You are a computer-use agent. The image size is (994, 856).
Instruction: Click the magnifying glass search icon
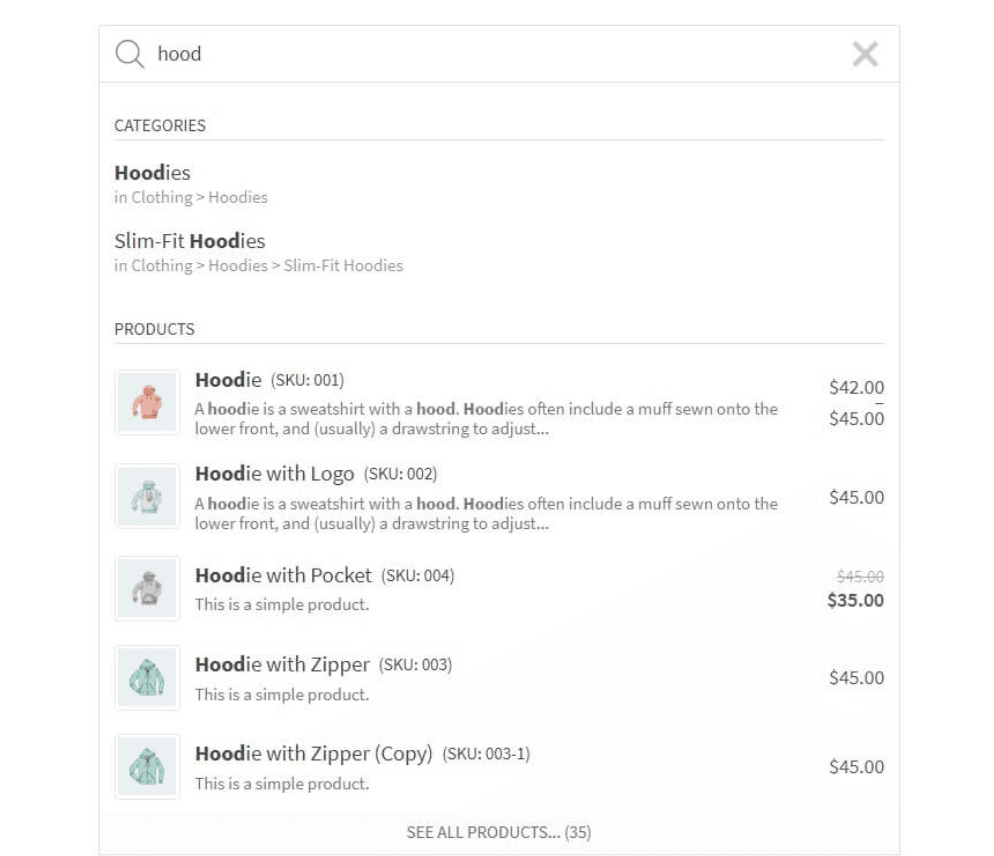tap(129, 54)
